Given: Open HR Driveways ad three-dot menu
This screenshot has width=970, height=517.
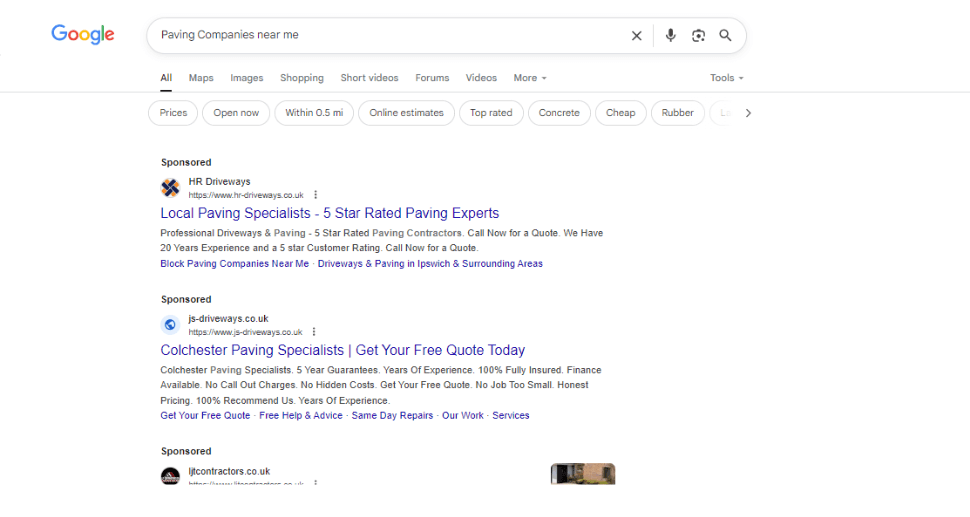Looking at the screenshot, I should tap(315, 195).
